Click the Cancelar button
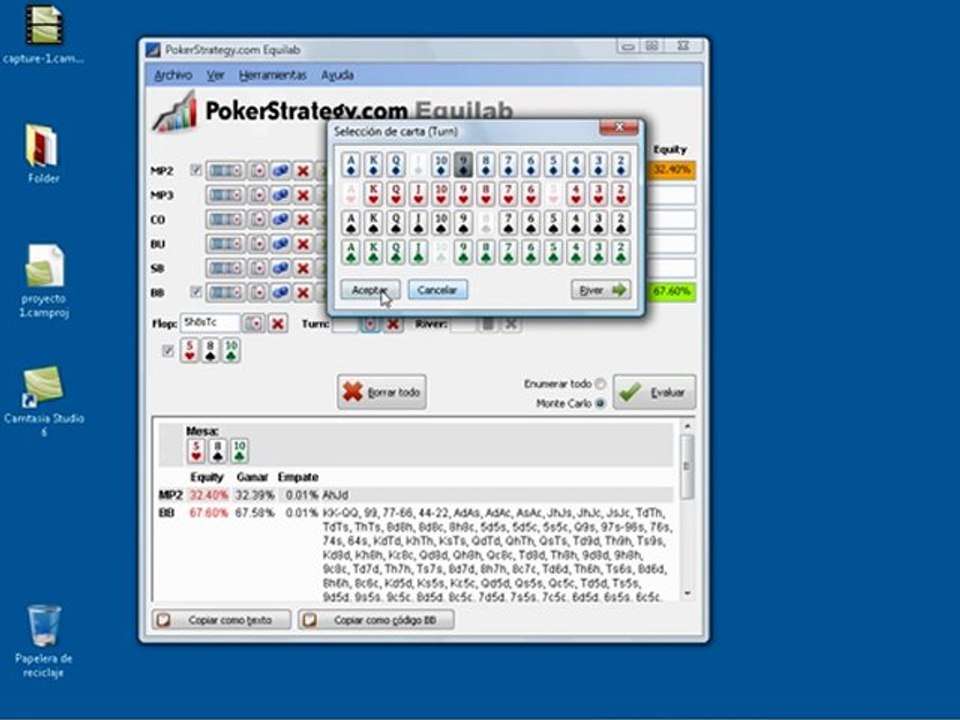The height and width of the screenshot is (720, 960). click(438, 290)
